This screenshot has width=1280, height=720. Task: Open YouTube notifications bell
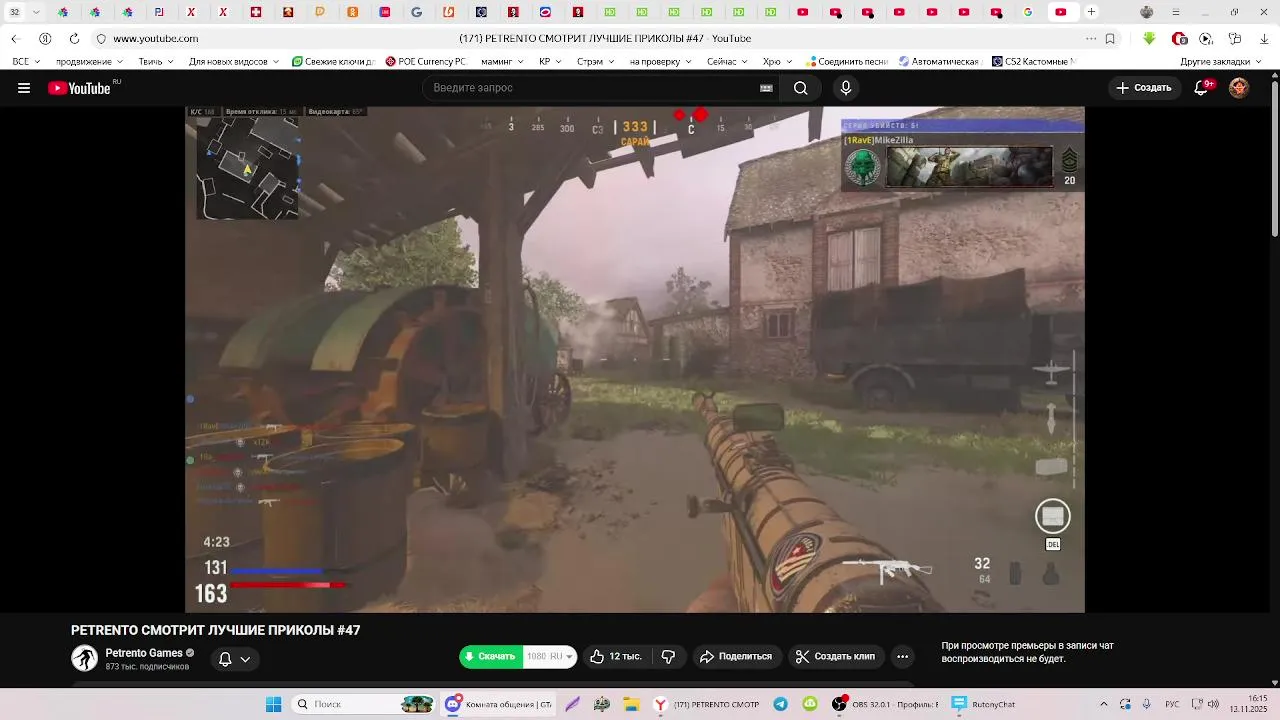click(x=1202, y=88)
